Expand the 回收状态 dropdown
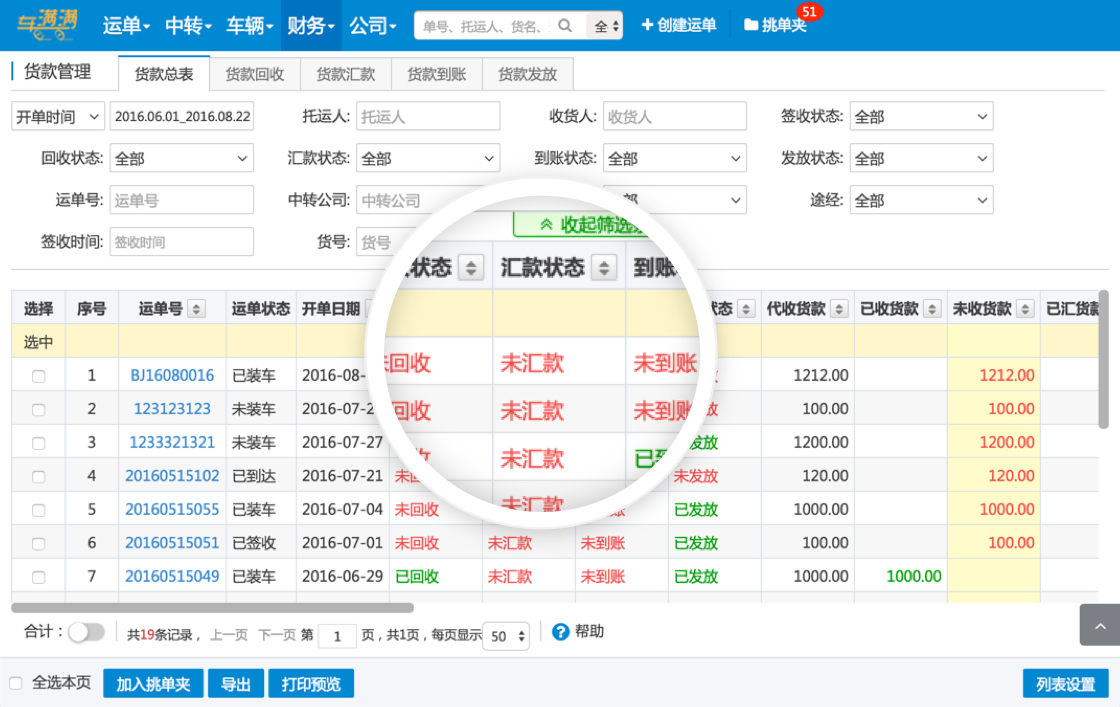The width and height of the screenshot is (1120, 707). click(x=182, y=159)
